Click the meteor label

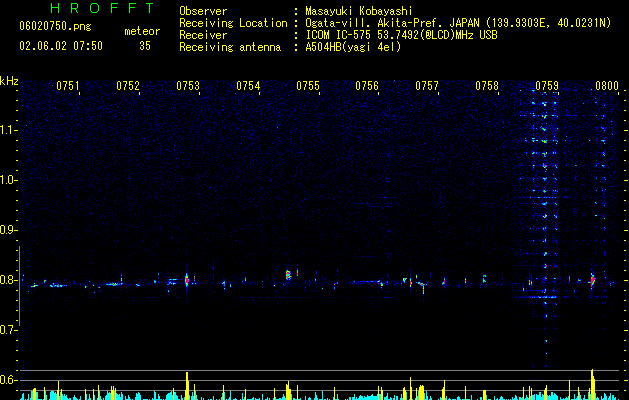[x=142, y=31]
